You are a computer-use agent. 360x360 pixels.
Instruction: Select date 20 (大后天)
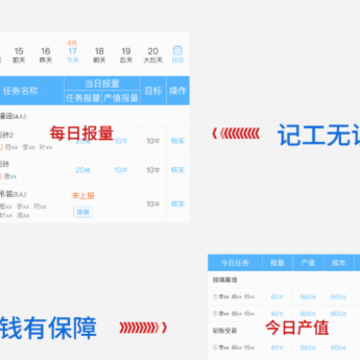(153, 55)
